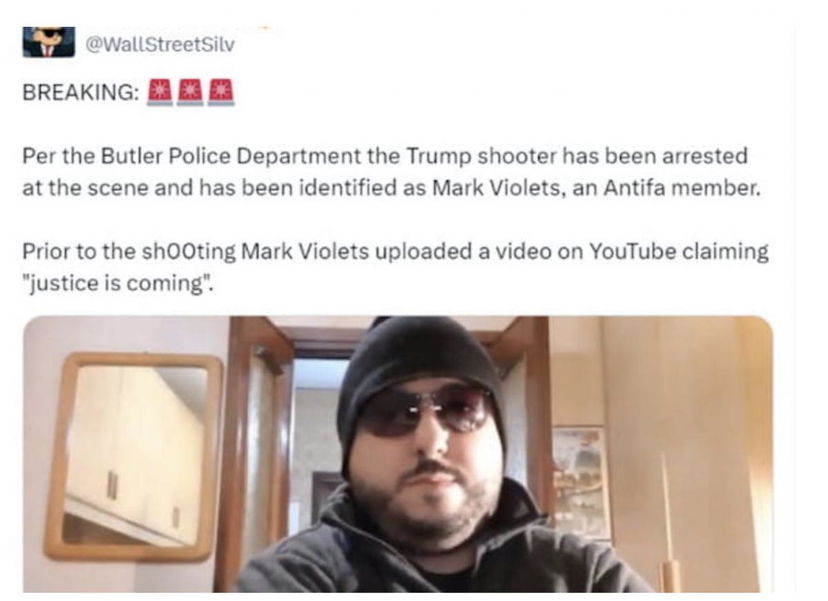Viewport: 828px width, 601px height.
Task: Open the attached photo below the tweet
Action: pos(398,454)
